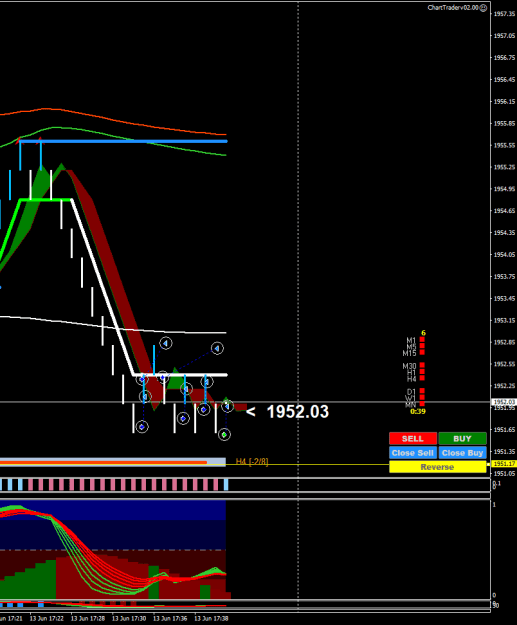Screen dimensions: 517x625
Task: Click the yellow 1951.17 price tag
Action: (505, 464)
